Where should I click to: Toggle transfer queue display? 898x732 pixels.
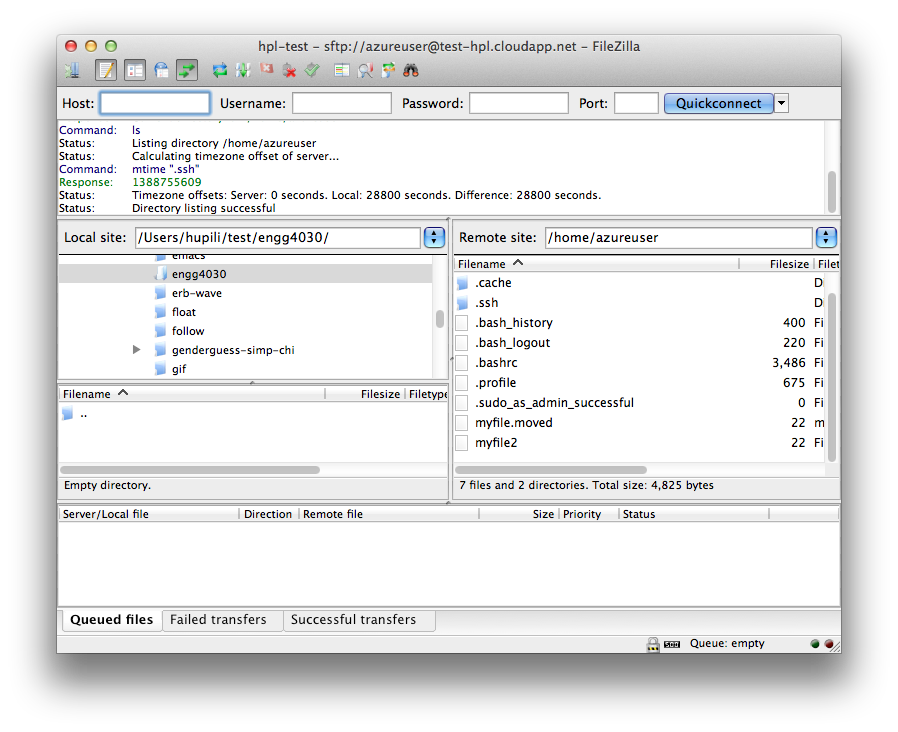point(187,70)
